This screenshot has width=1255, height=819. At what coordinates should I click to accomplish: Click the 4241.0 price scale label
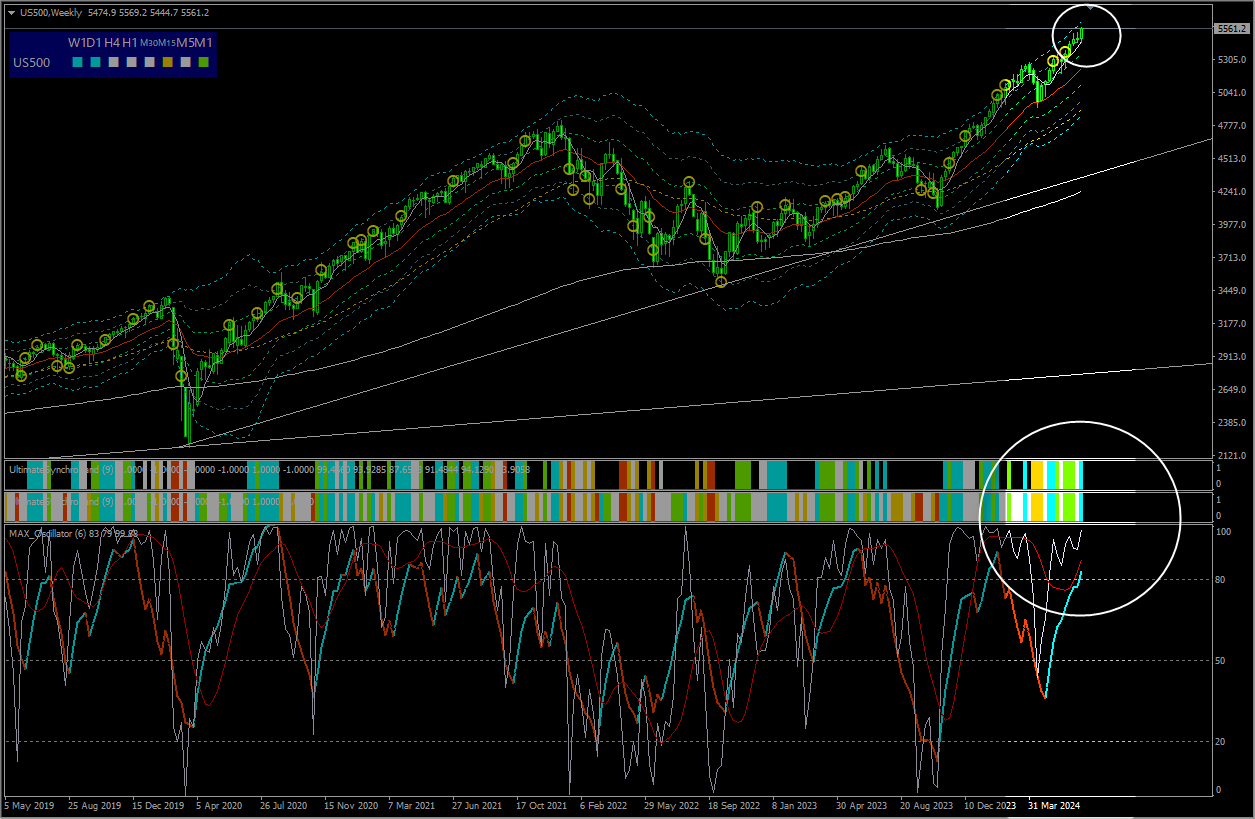(1230, 192)
